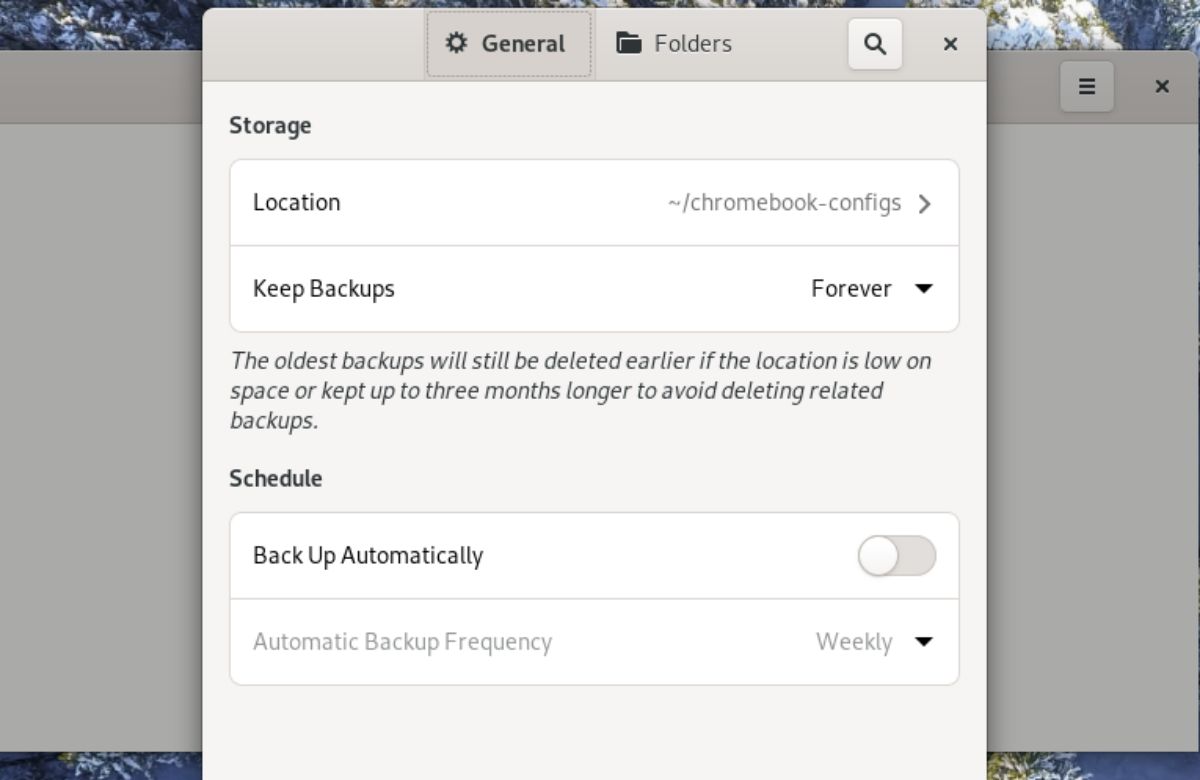Image resolution: width=1200 pixels, height=780 pixels.
Task: Click the Location row labeled chromebook-configs
Action: point(594,203)
